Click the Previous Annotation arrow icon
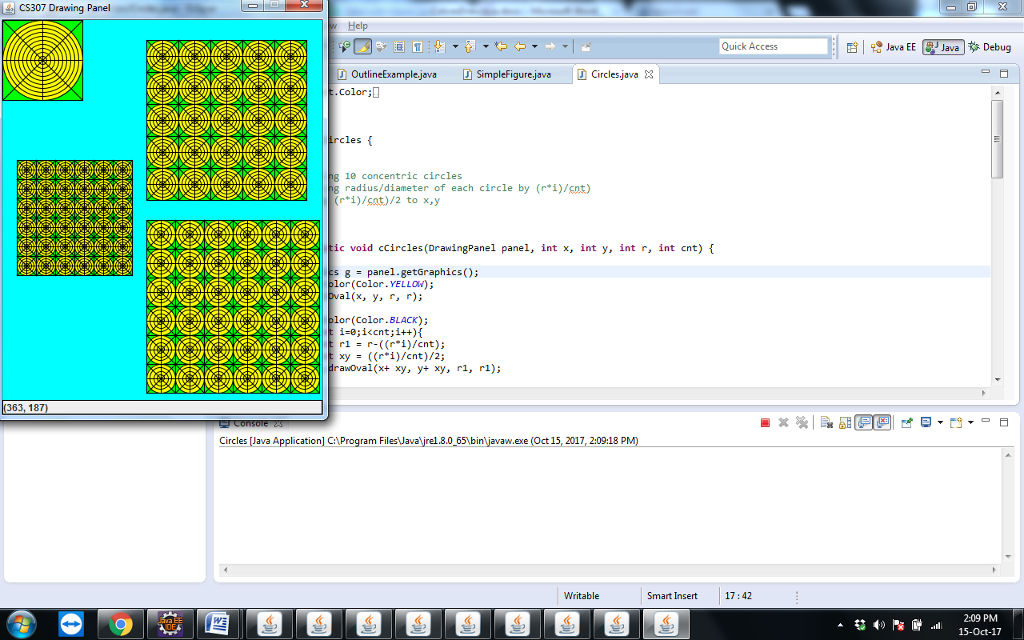The height and width of the screenshot is (640, 1024). (x=470, y=46)
